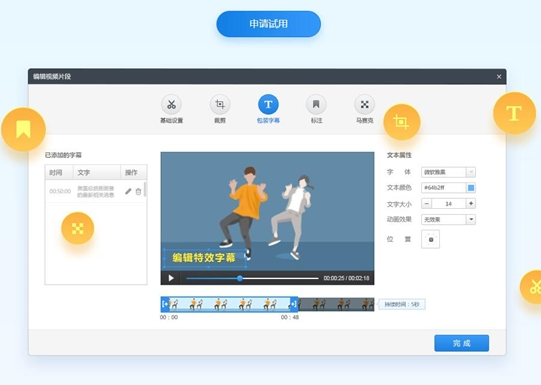541x385 pixels.
Task: Select the 编辑特效字幕 subtitle box in preview
Action: coord(204,258)
